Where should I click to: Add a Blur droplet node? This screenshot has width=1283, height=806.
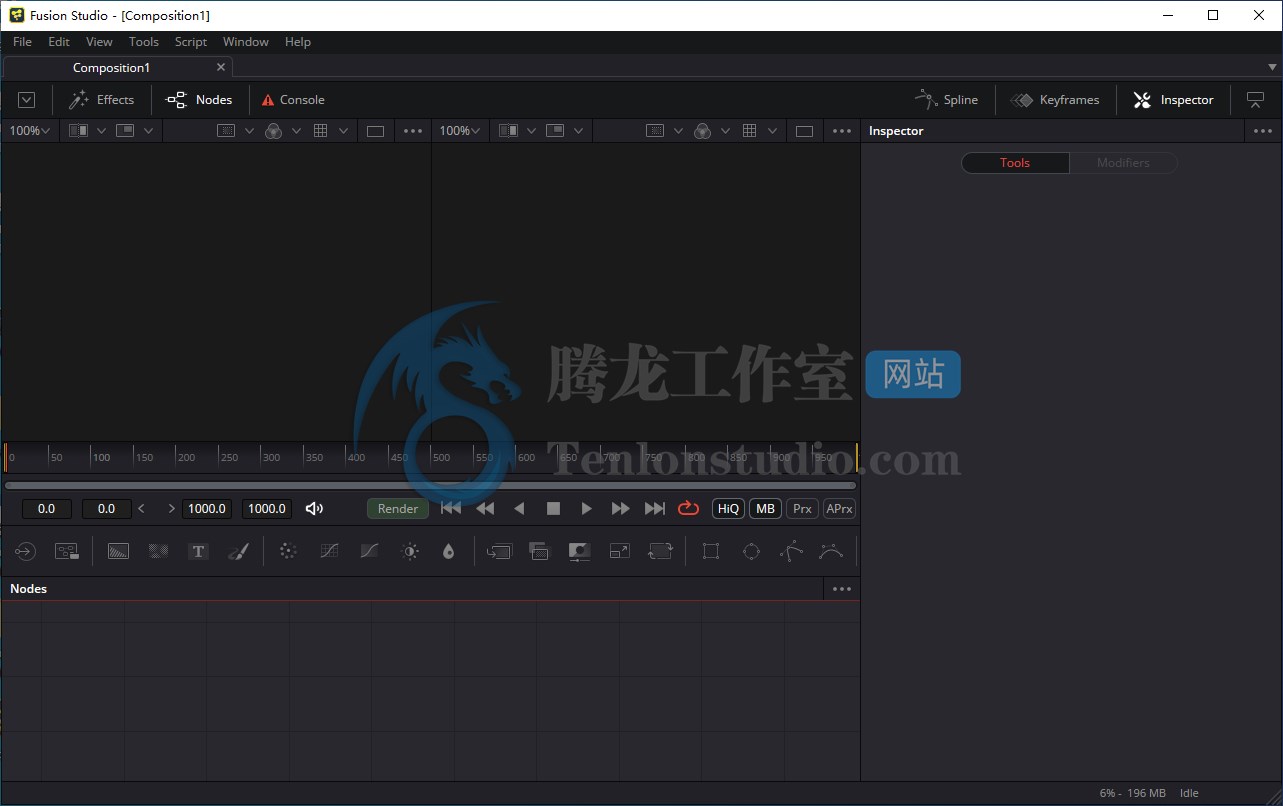point(448,551)
